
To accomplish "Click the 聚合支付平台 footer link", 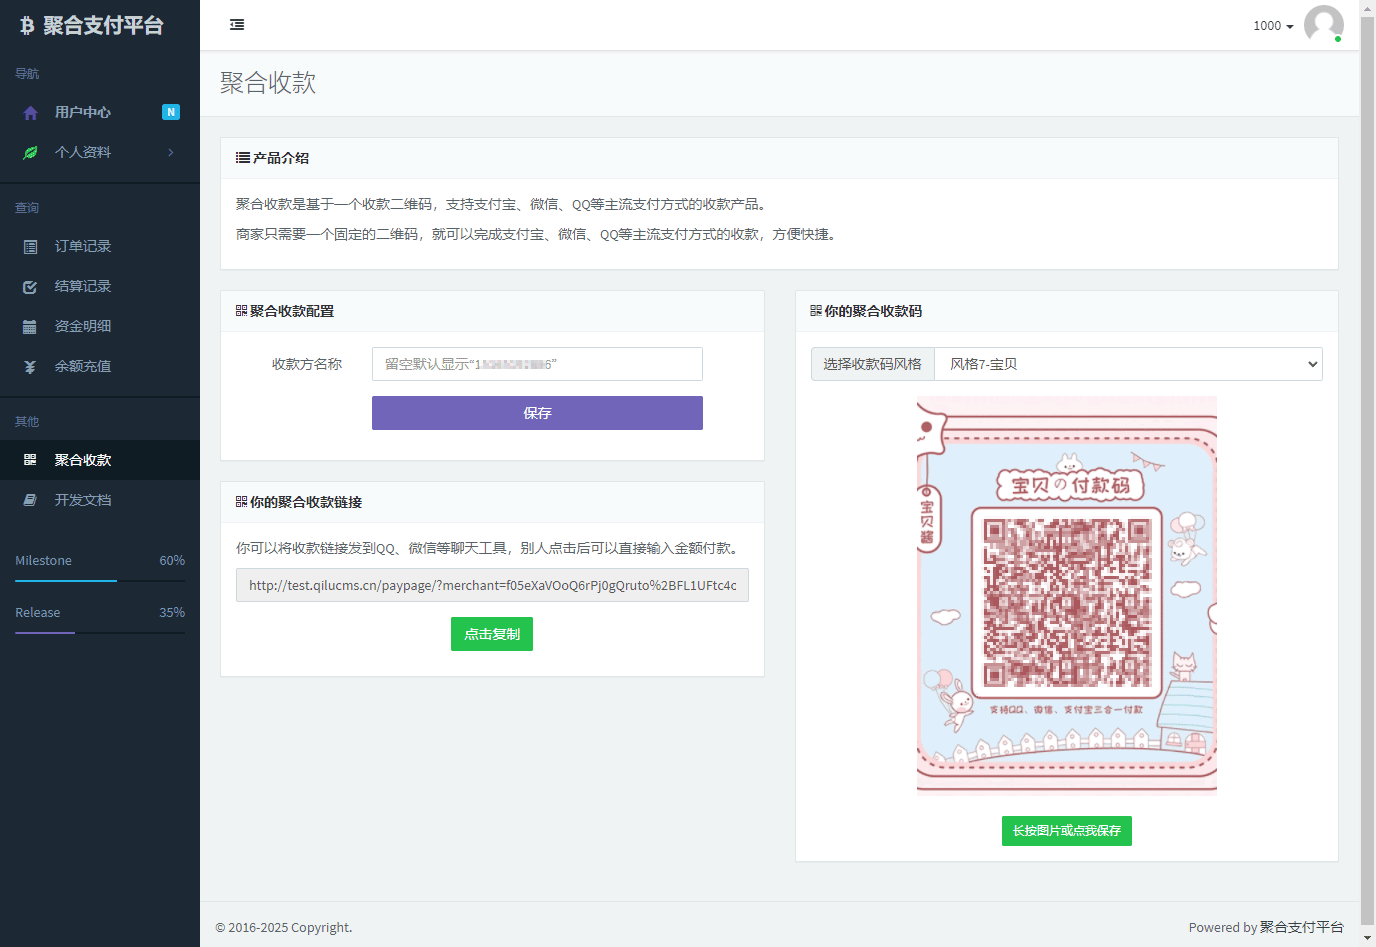I will [x=1301, y=927].
